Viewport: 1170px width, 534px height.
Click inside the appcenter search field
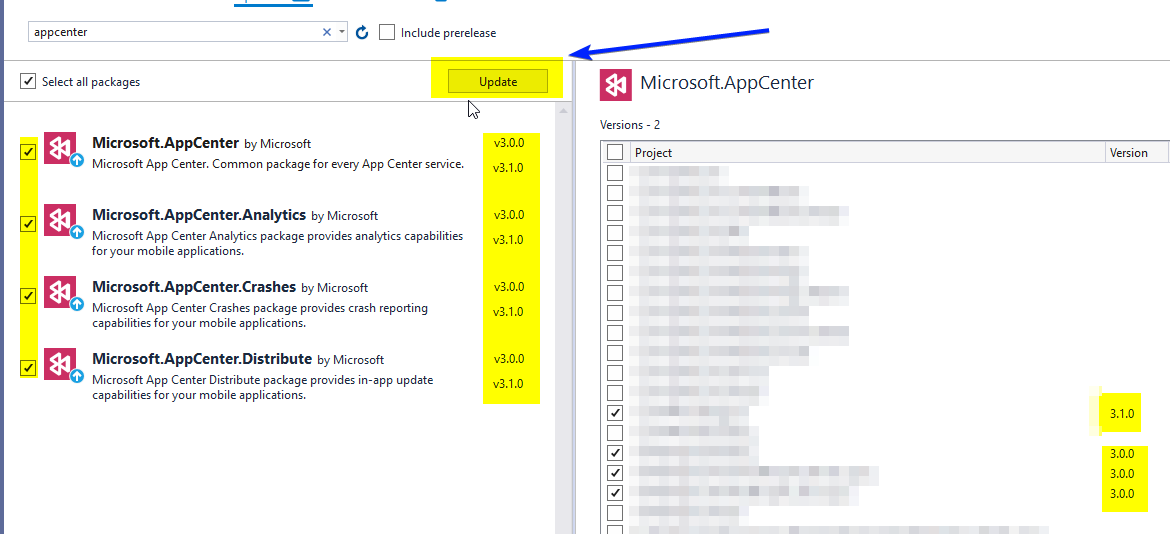point(170,32)
